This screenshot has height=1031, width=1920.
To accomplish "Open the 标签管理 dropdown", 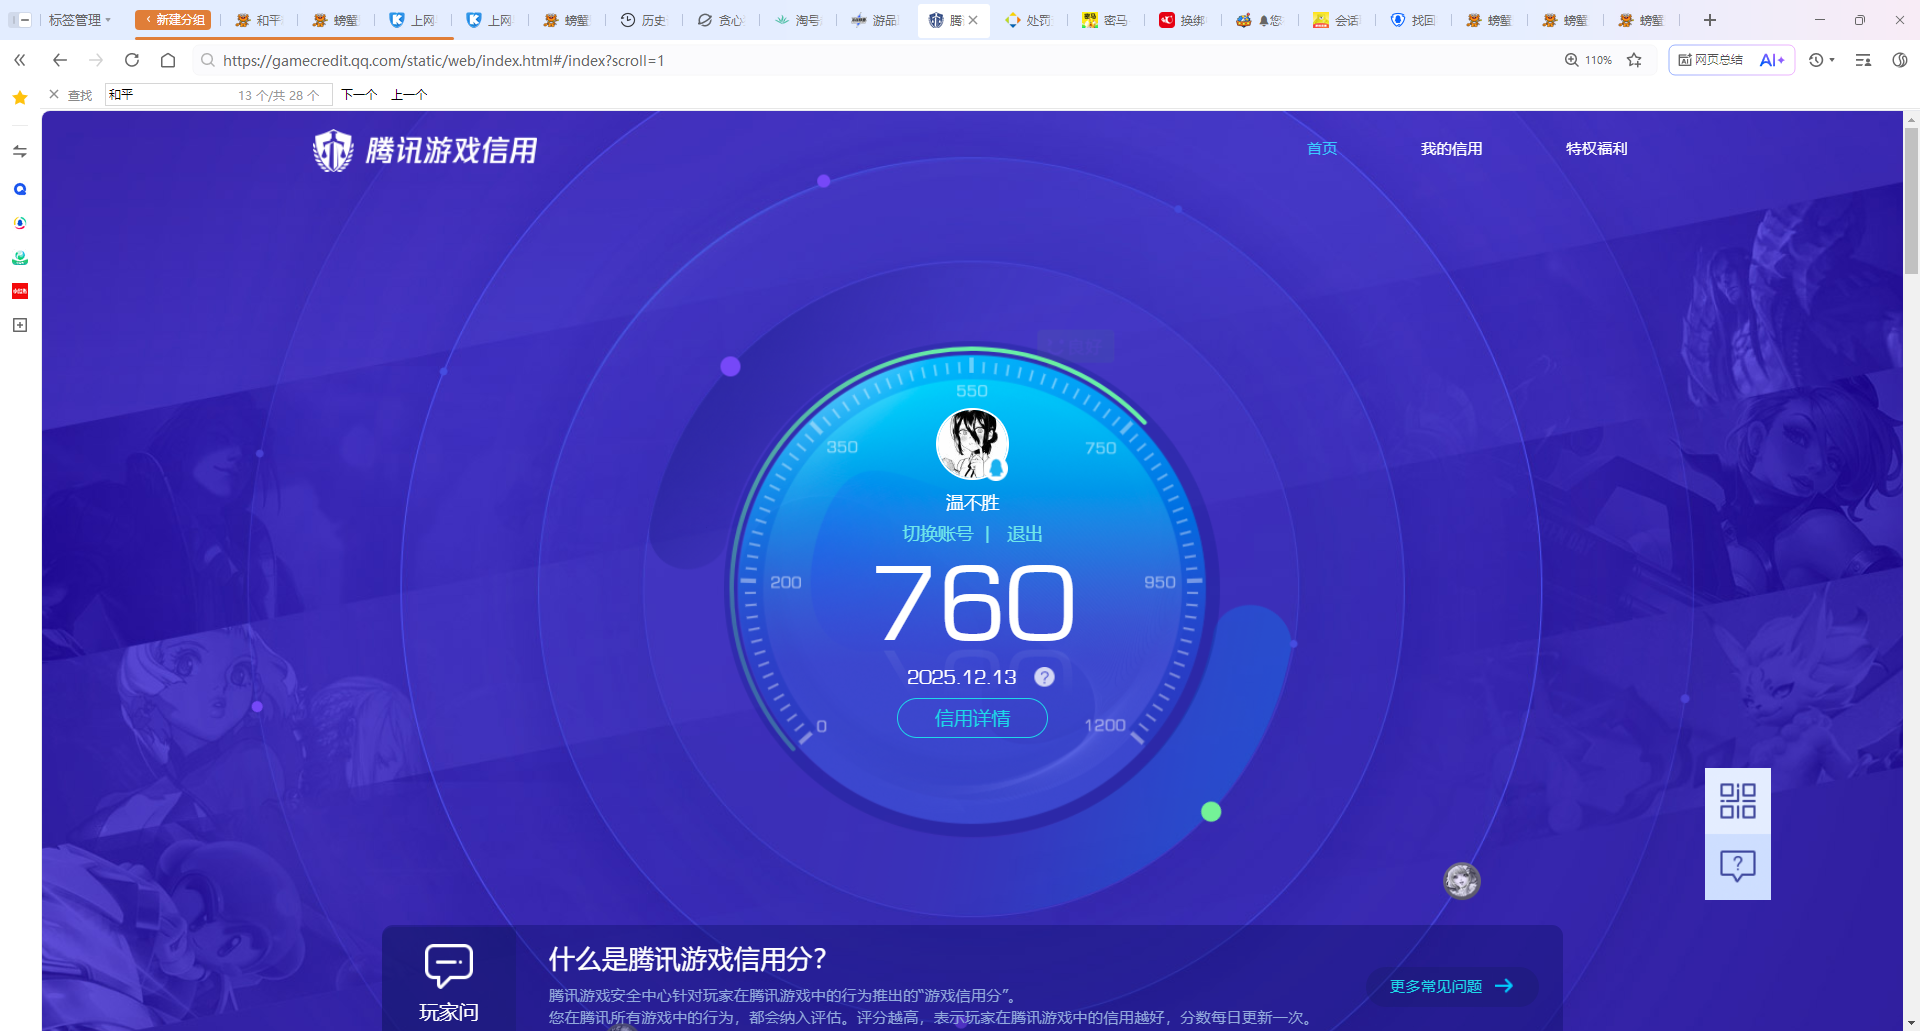I will point(80,19).
